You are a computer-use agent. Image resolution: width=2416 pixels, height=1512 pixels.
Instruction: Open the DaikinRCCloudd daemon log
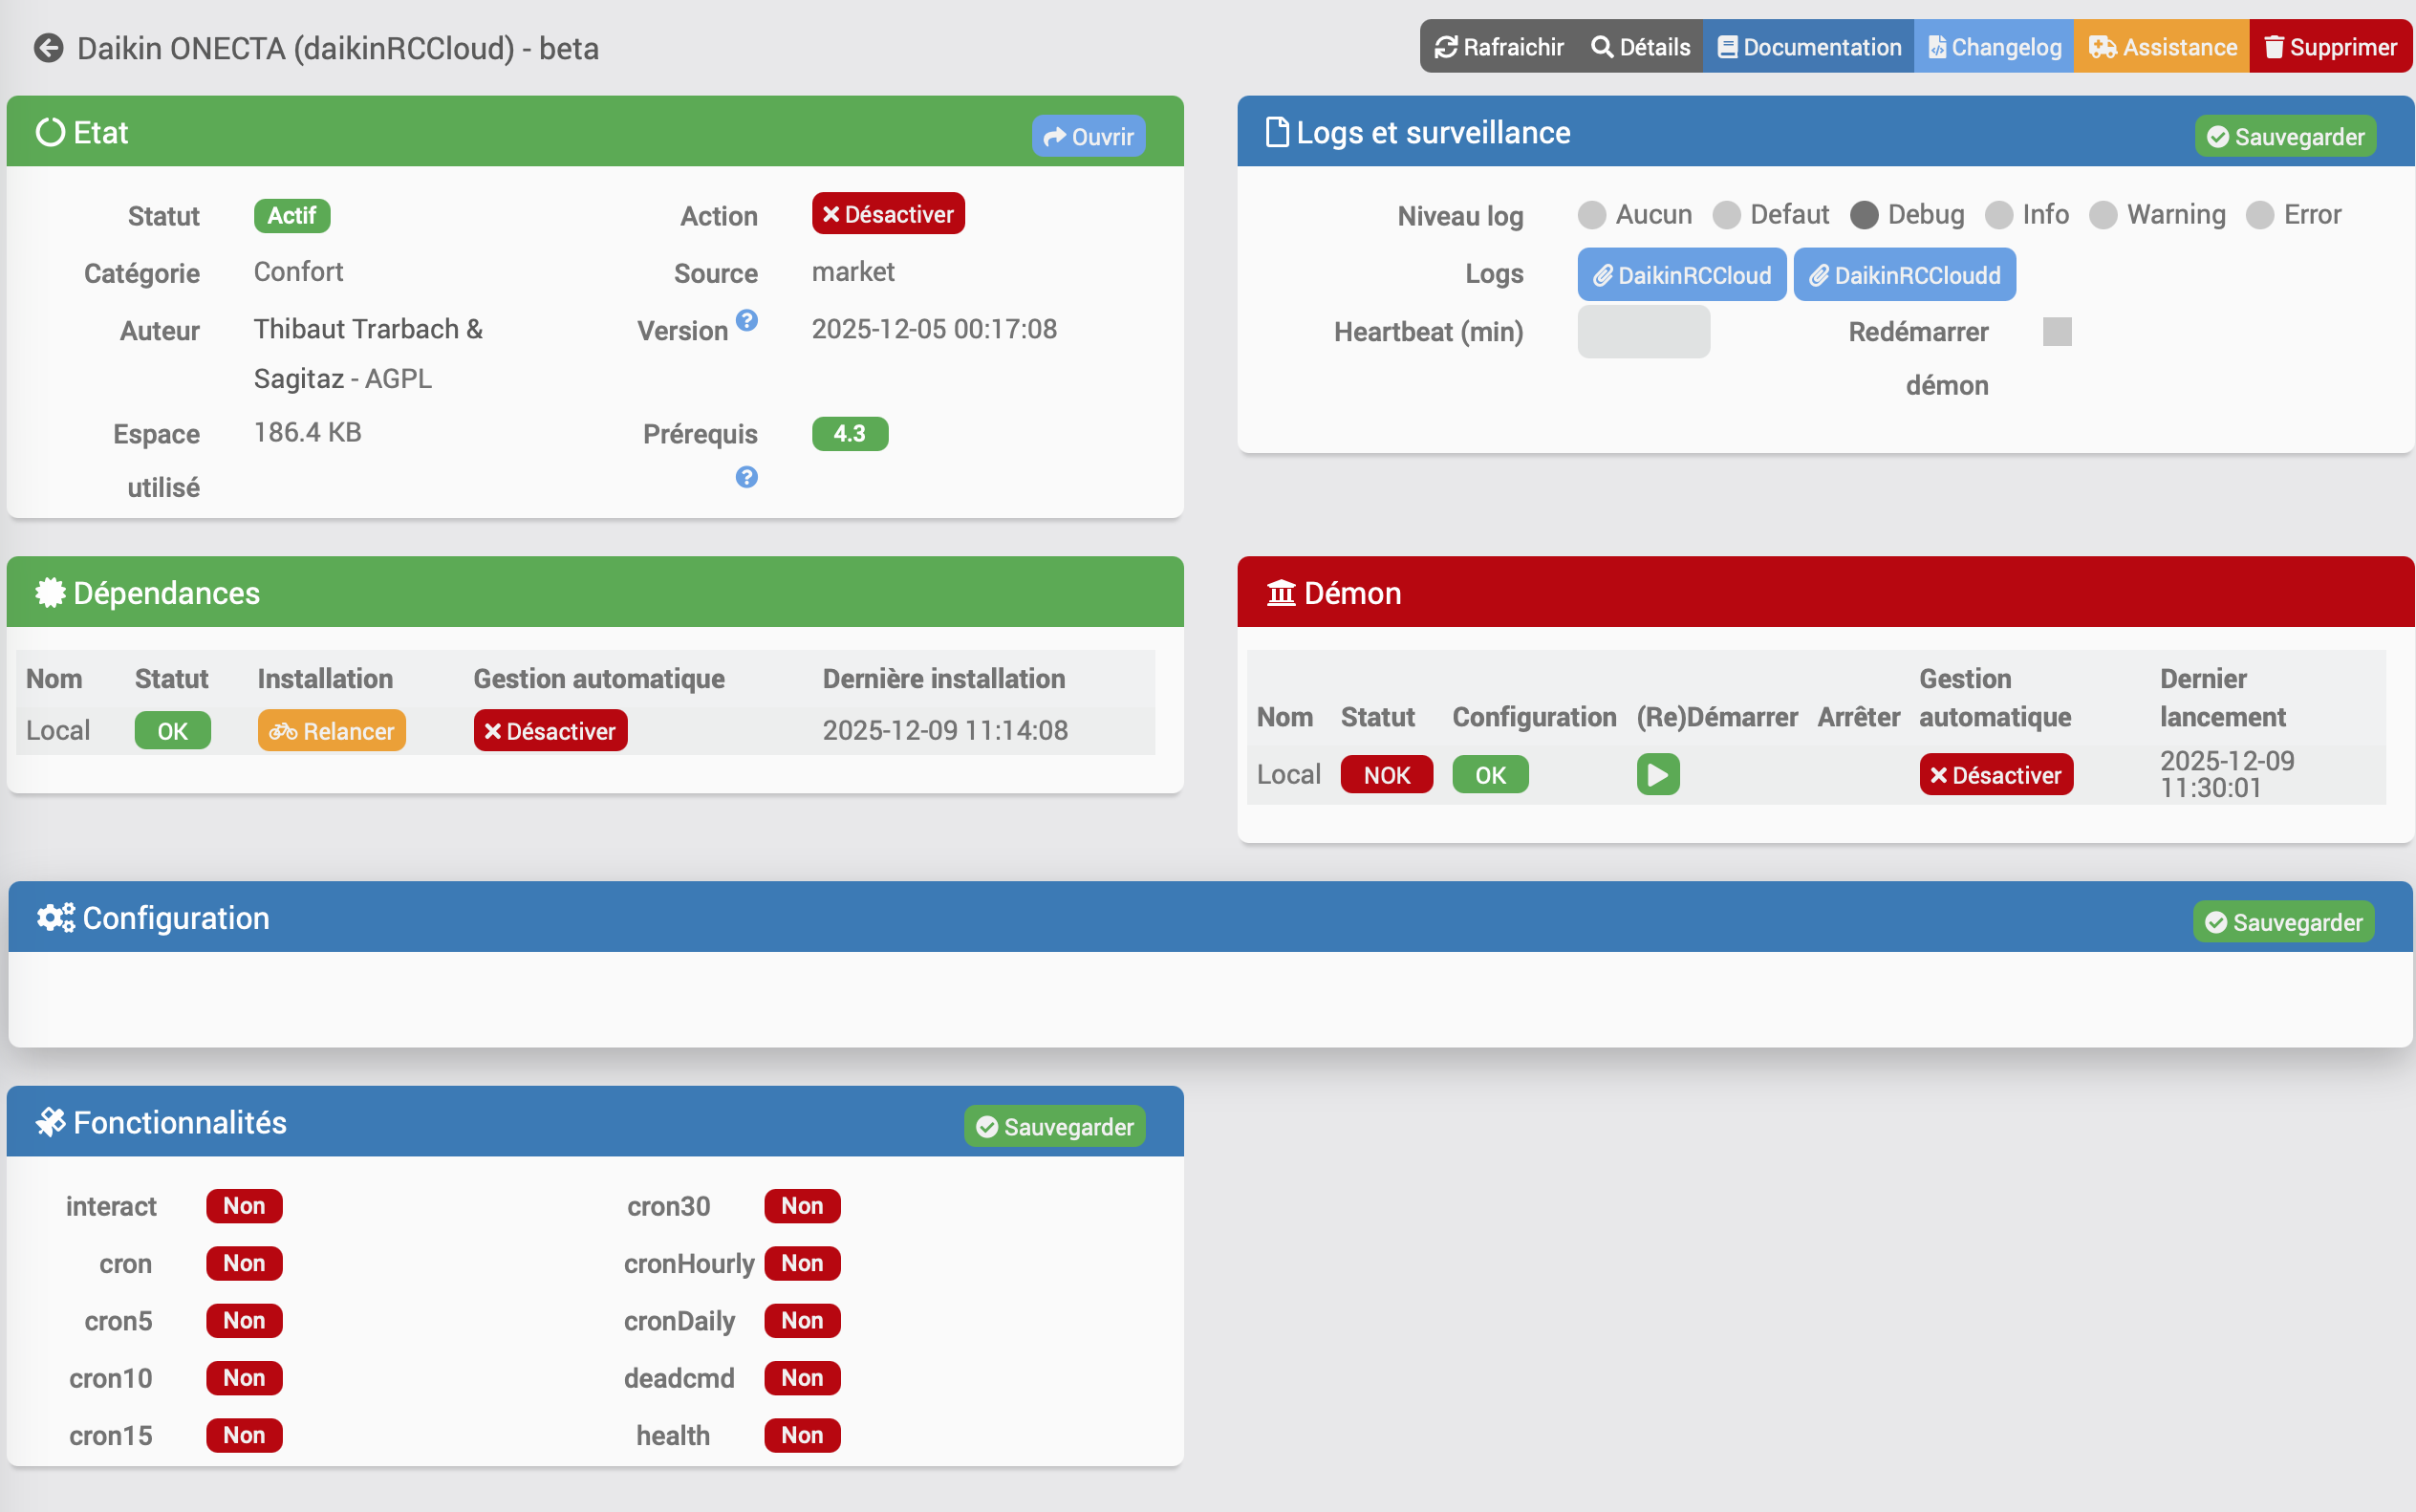pos(1904,275)
